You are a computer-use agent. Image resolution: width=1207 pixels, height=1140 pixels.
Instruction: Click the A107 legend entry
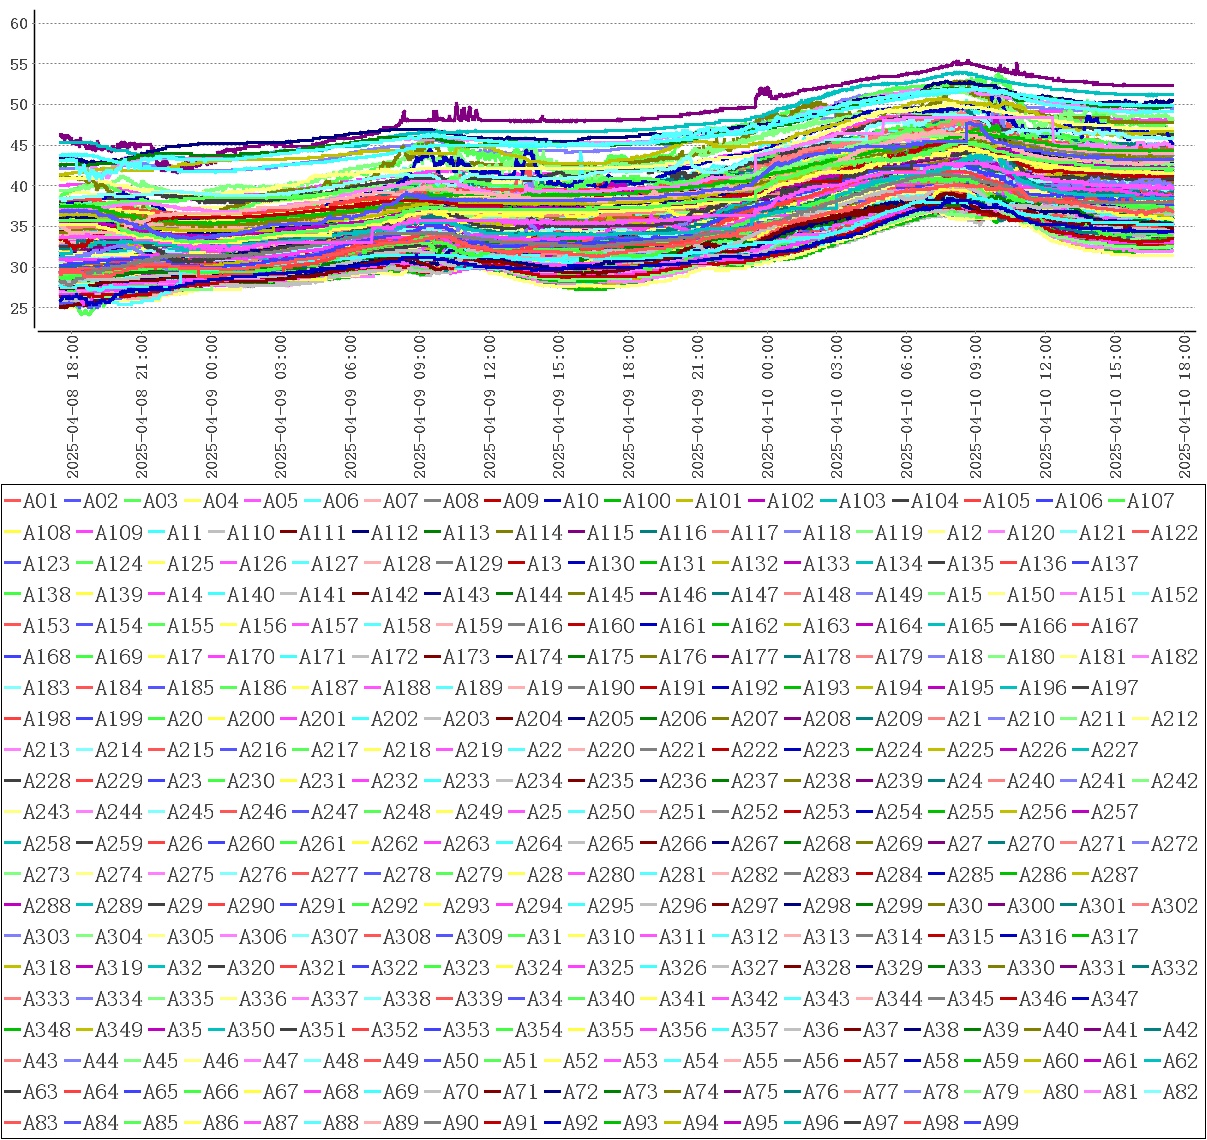(x=1150, y=502)
